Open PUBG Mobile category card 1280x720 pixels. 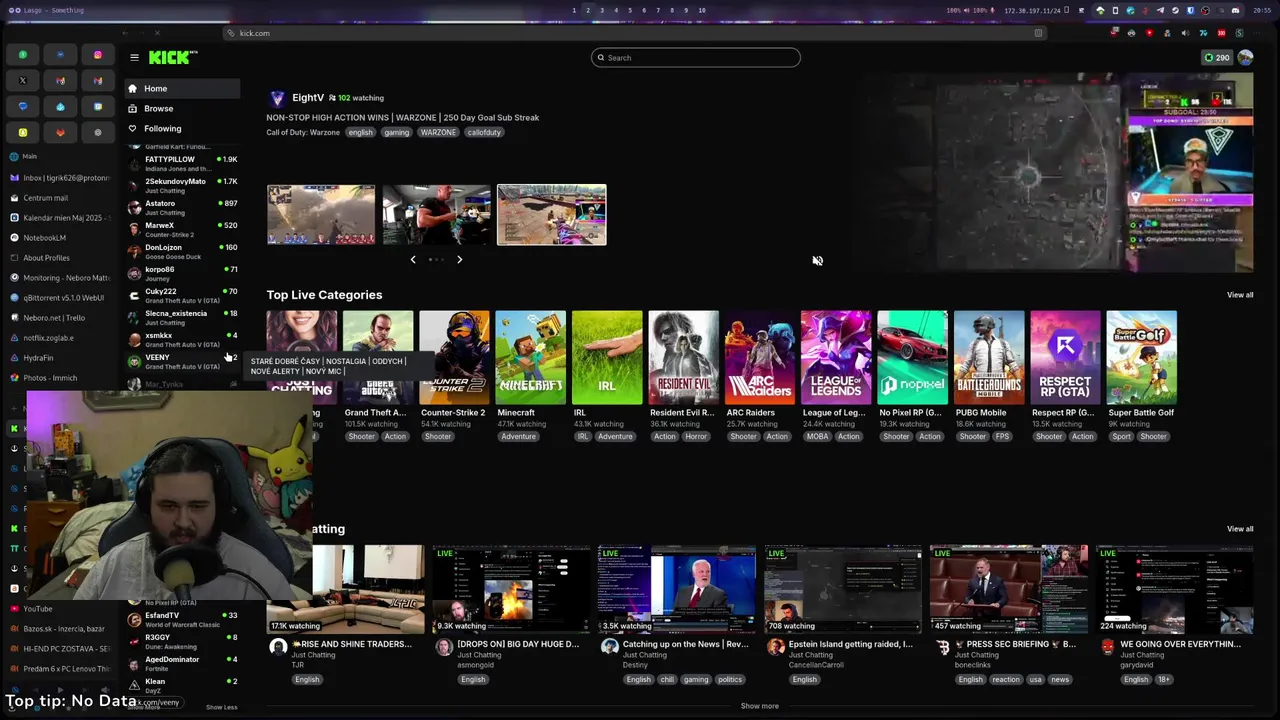989,357
